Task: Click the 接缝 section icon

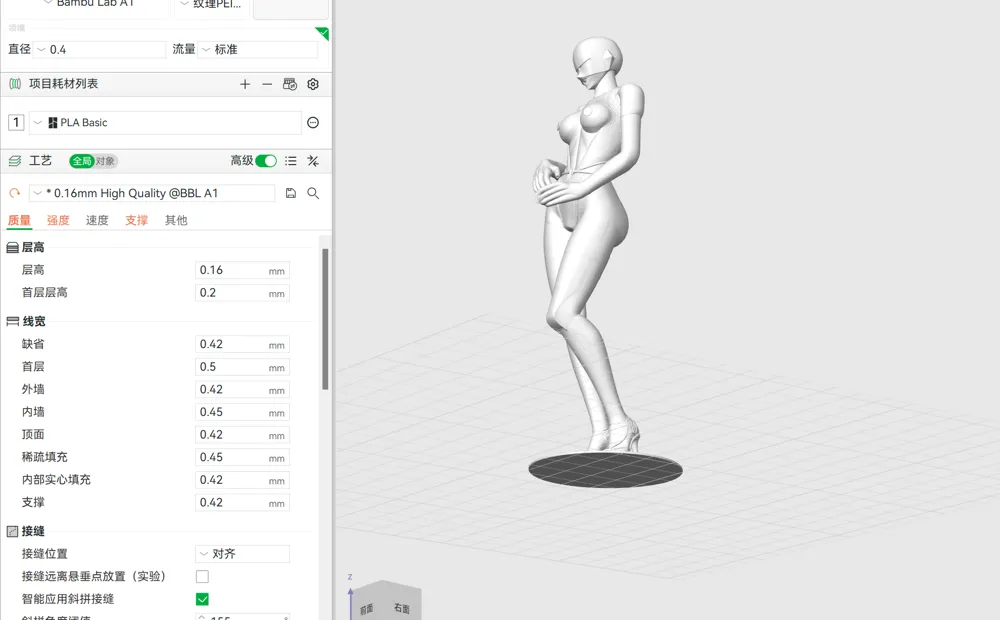Action: (x=12, y=531)
